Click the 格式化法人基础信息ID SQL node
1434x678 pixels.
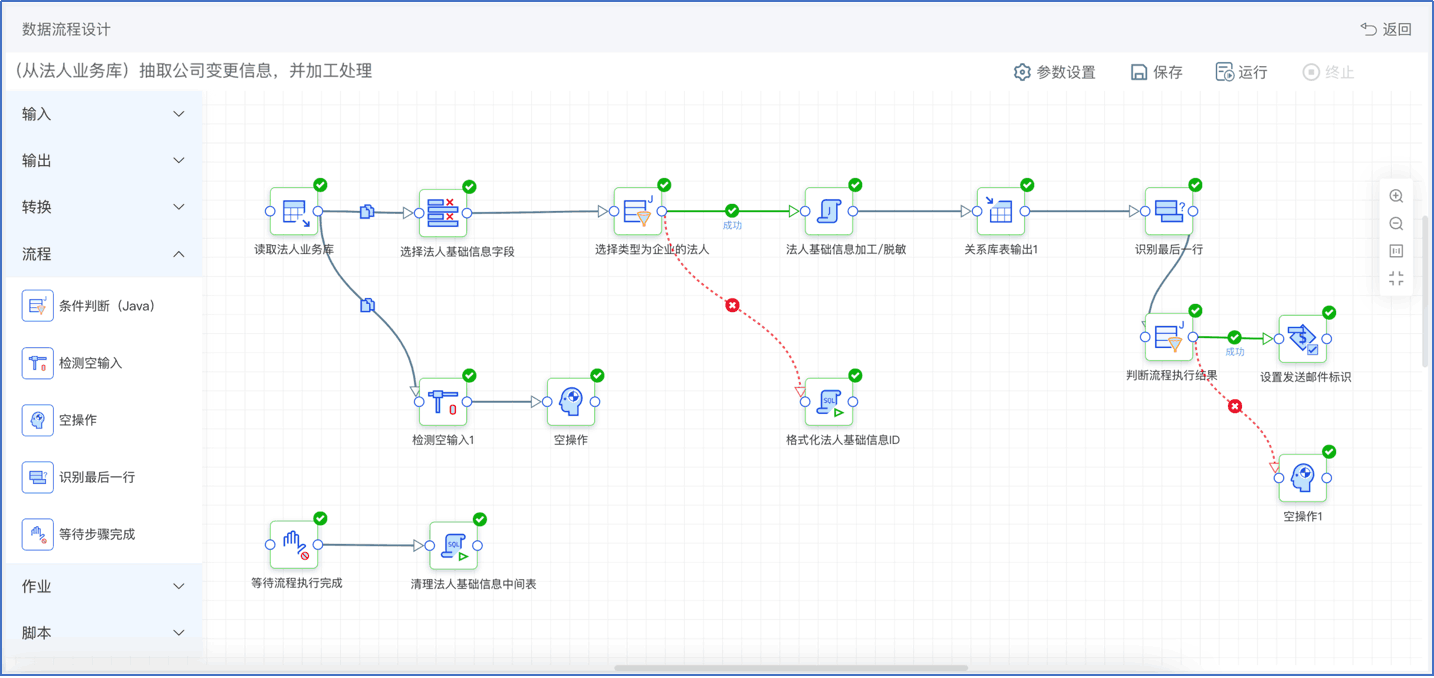[829, 402]
